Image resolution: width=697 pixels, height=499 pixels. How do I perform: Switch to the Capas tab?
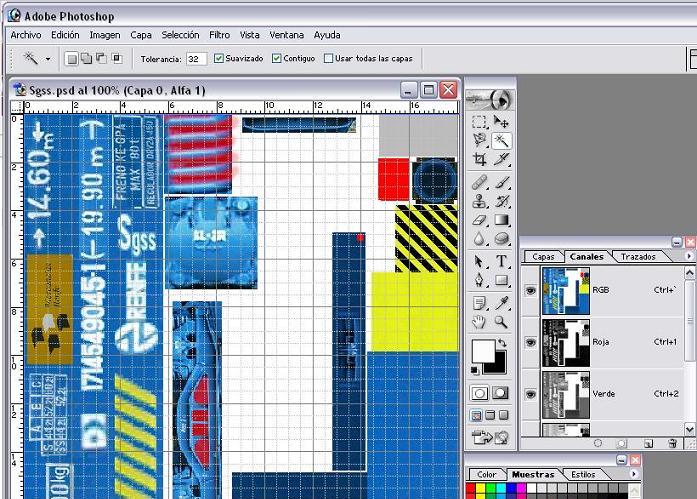point(543,257)
